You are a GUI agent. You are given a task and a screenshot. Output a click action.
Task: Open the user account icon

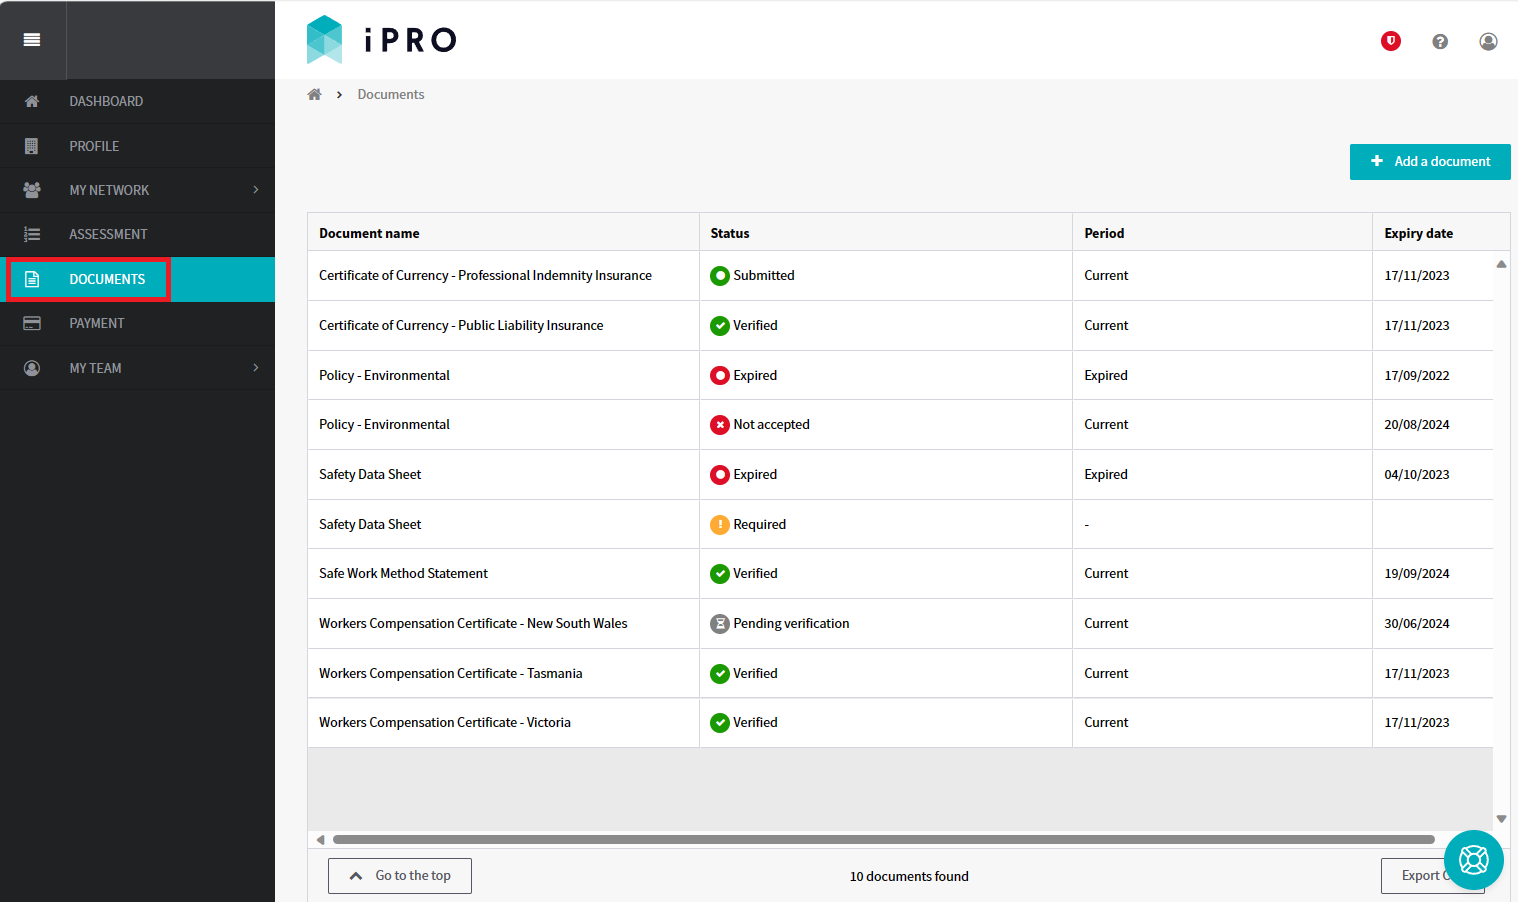(x=1488, y=41)
